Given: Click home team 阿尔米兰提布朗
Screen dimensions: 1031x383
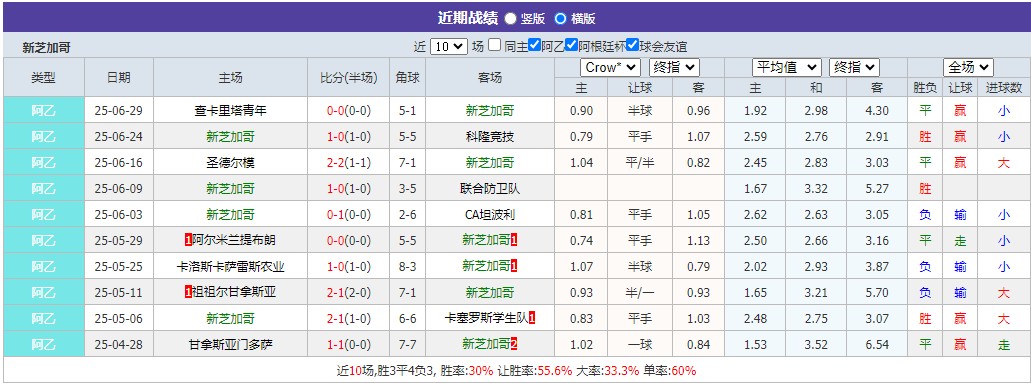Looking at the screenshot, I should [x=233, y=241].
